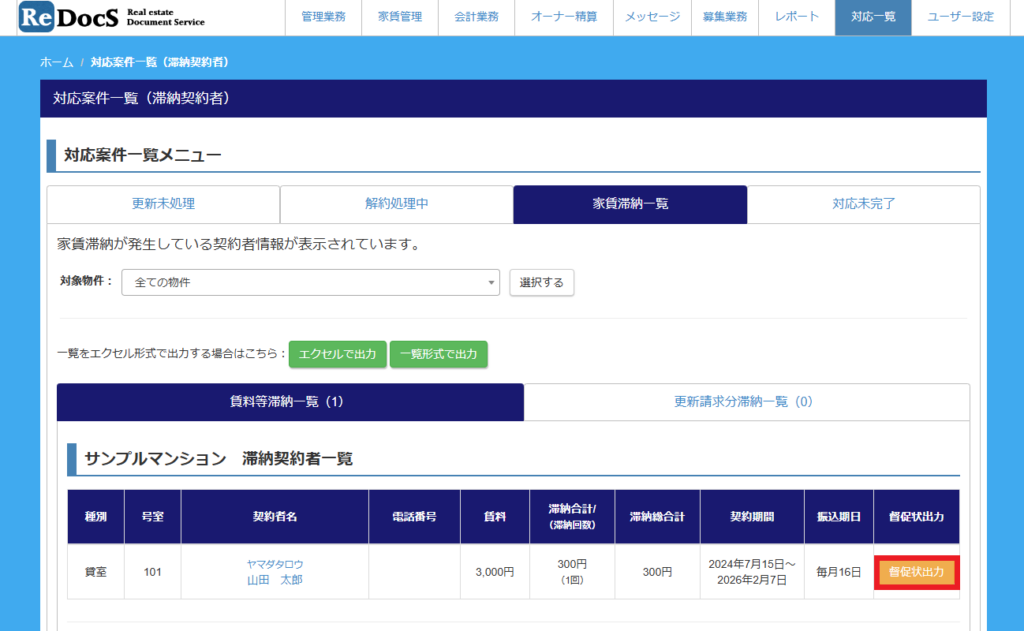Open the 管理業務 menu
Image resolution: width=1024 pixels, height=631 pixels.
tap(323, 17)
